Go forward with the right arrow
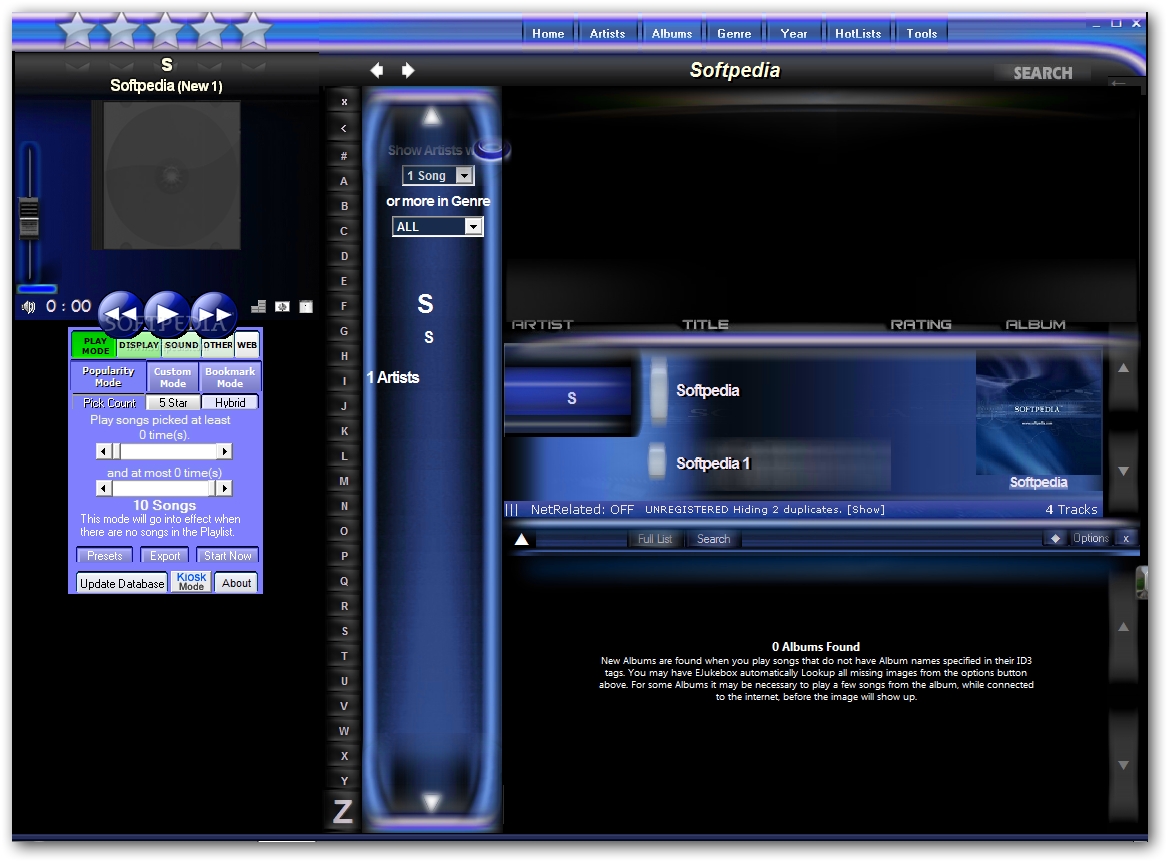Viewport: 1168px width, 862px height. point(407,70)
